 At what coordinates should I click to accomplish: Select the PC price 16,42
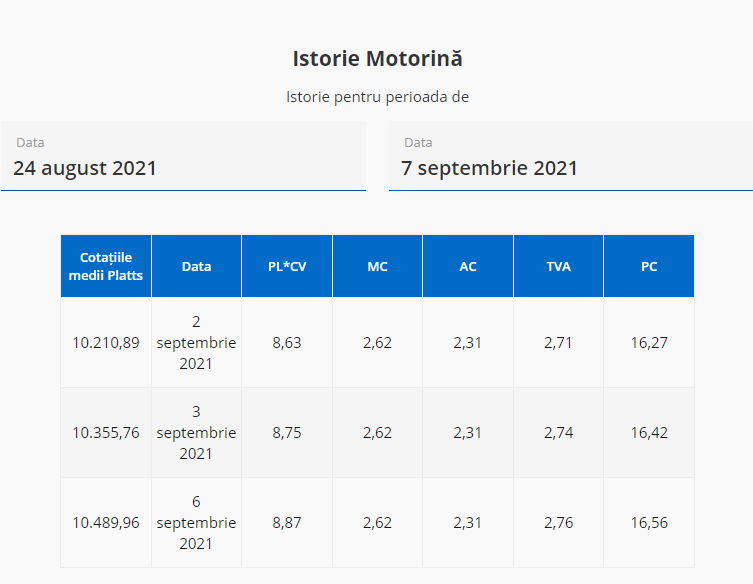point(649,432)
